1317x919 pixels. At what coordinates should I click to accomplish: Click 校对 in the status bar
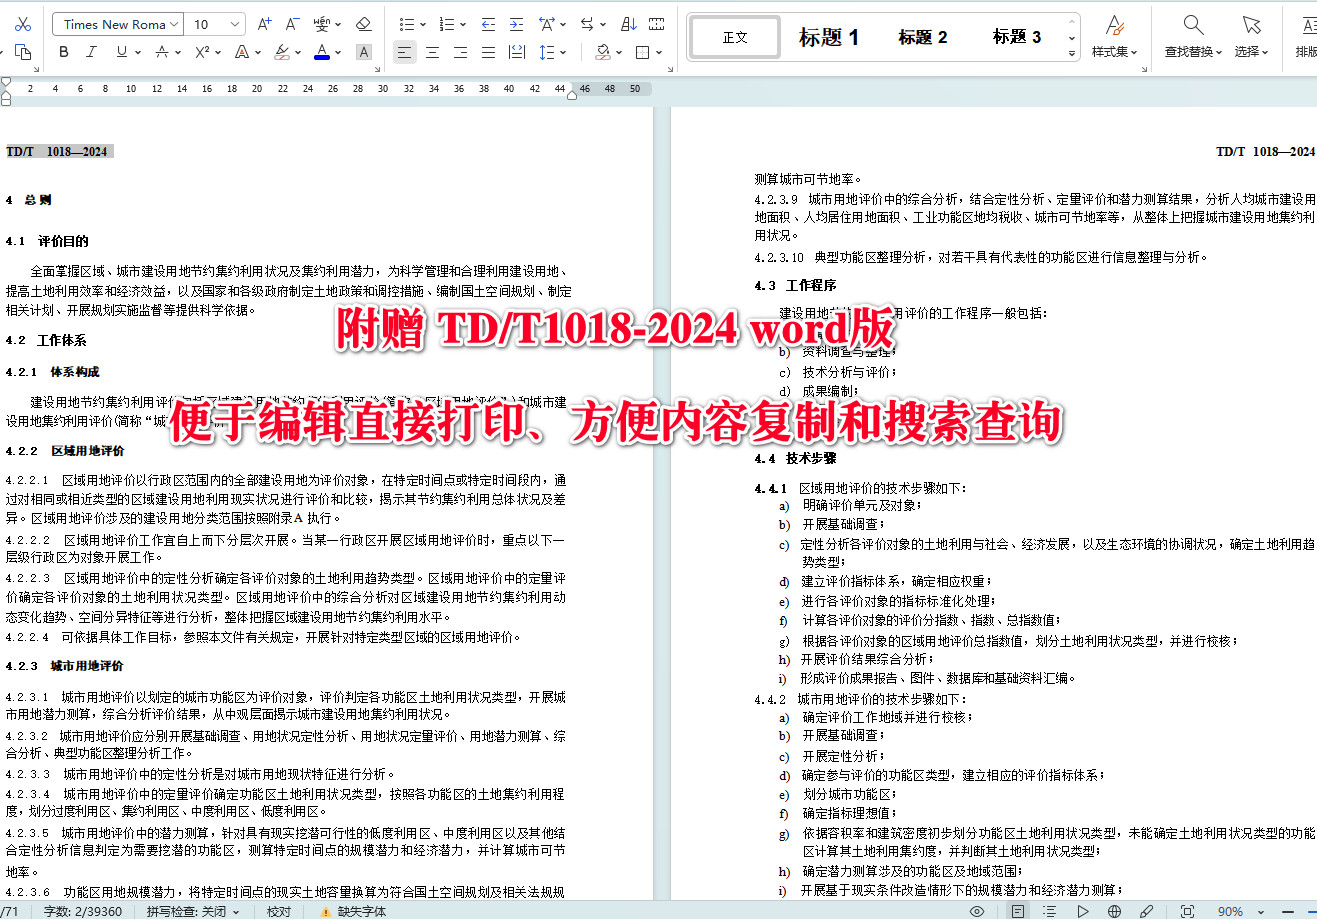pyautogui.click(x=279, y=911)
